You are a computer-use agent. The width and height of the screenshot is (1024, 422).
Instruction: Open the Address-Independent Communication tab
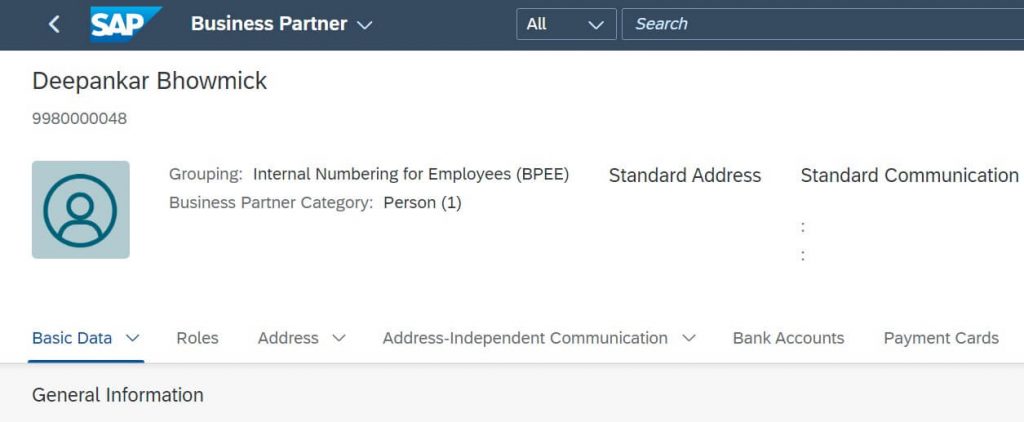click(525, 338)
